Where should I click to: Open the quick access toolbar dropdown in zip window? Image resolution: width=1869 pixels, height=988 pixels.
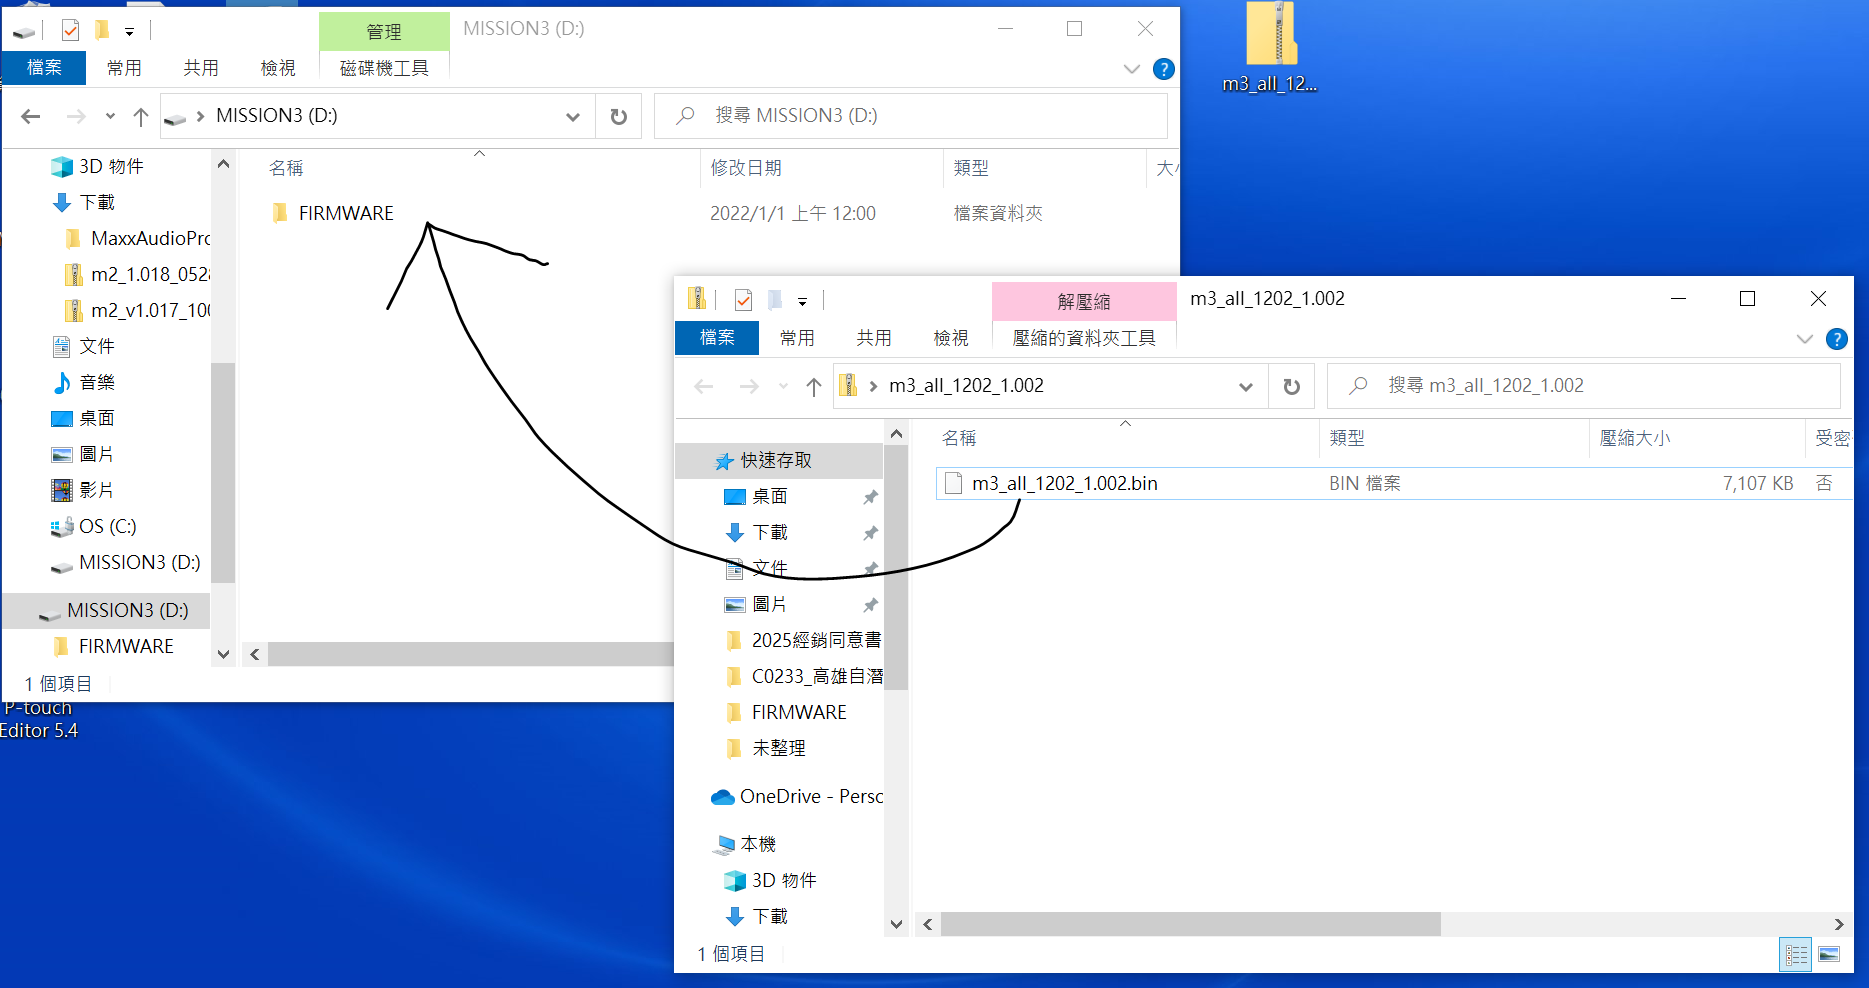pyautogui.click(x=802, y=301)
